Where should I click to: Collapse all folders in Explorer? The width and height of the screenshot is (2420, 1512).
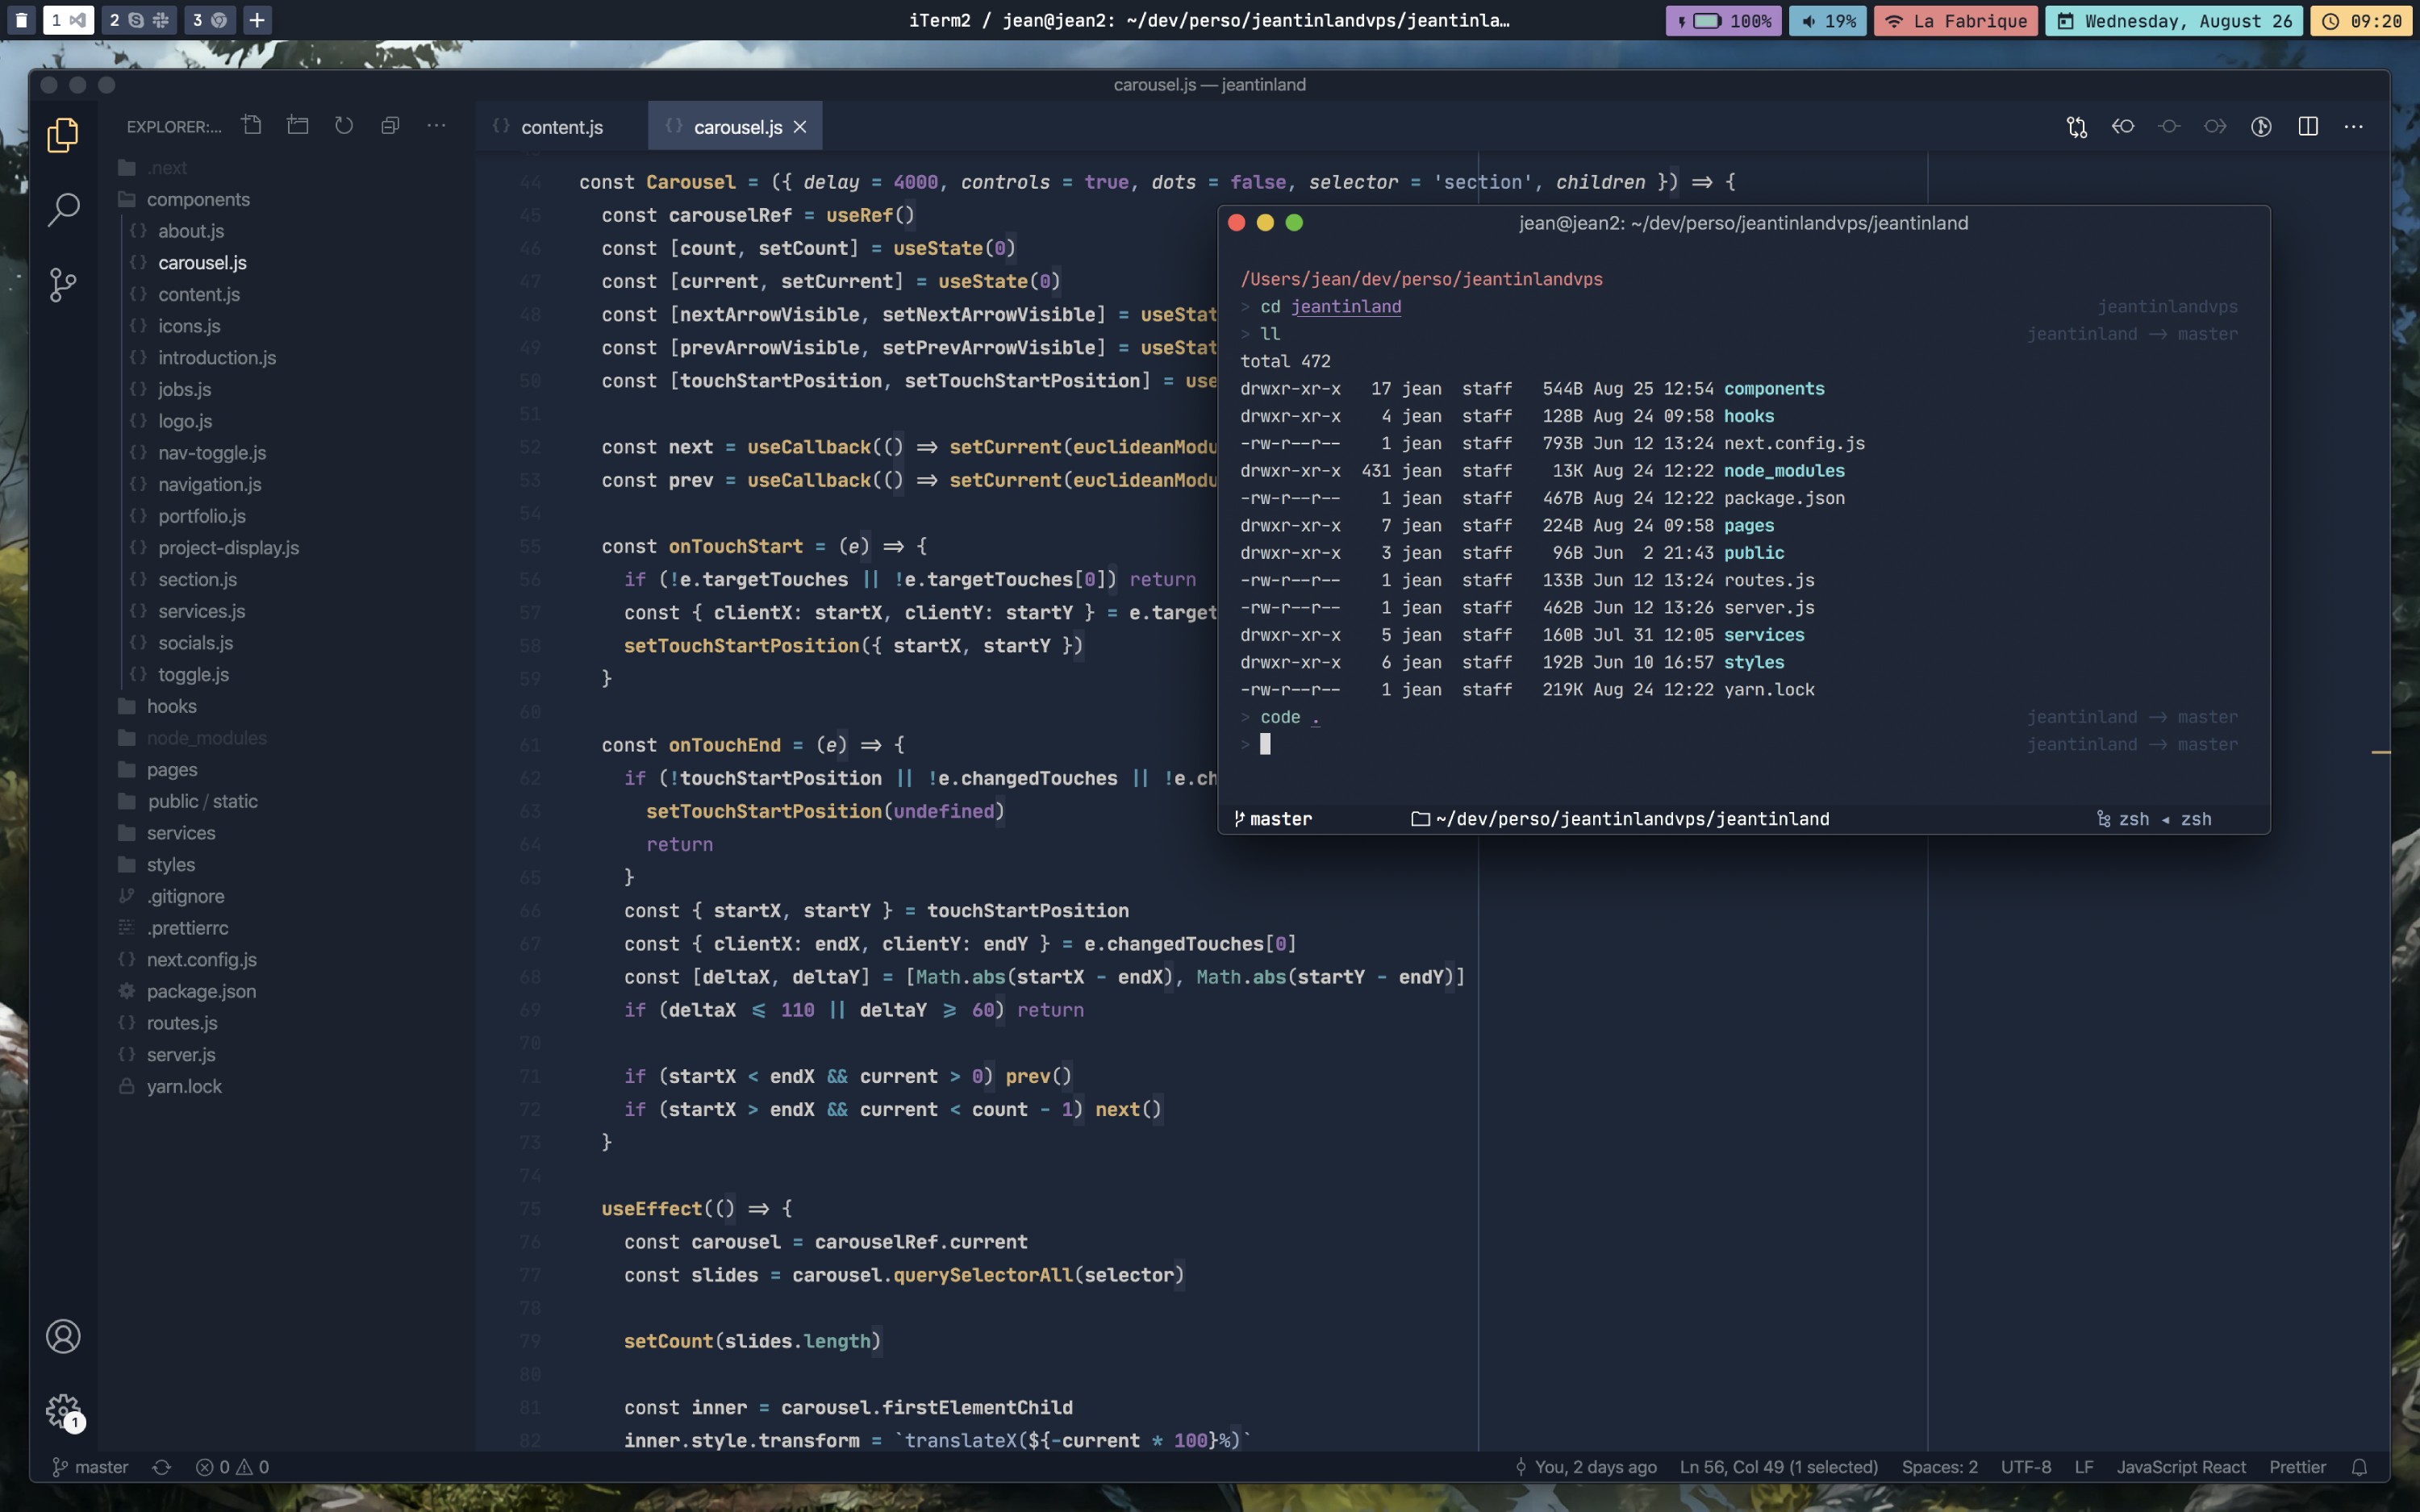point(390,125)
